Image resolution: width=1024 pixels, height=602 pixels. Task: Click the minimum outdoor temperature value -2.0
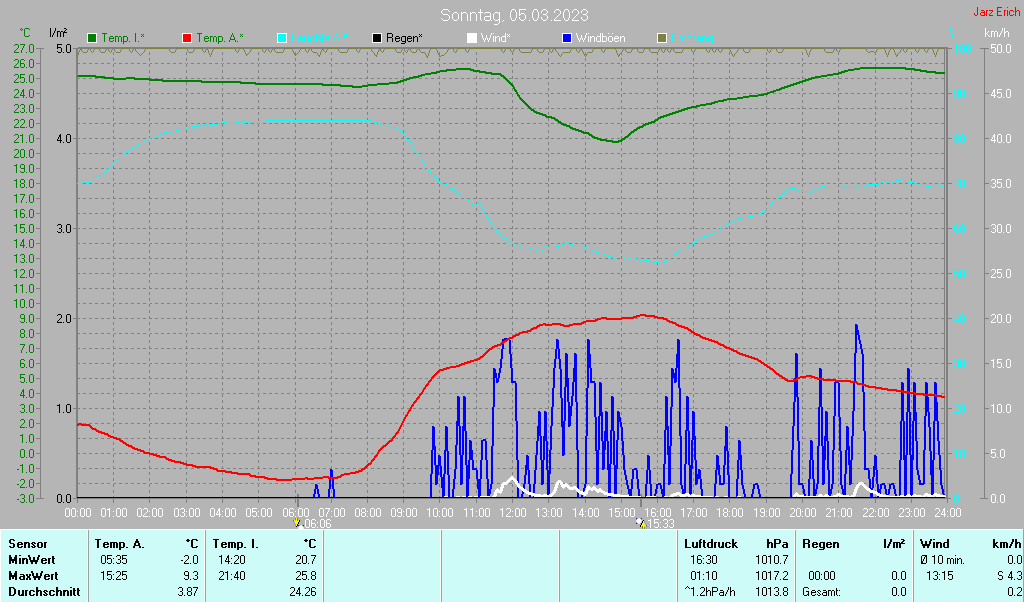click(x=189, y=560)
